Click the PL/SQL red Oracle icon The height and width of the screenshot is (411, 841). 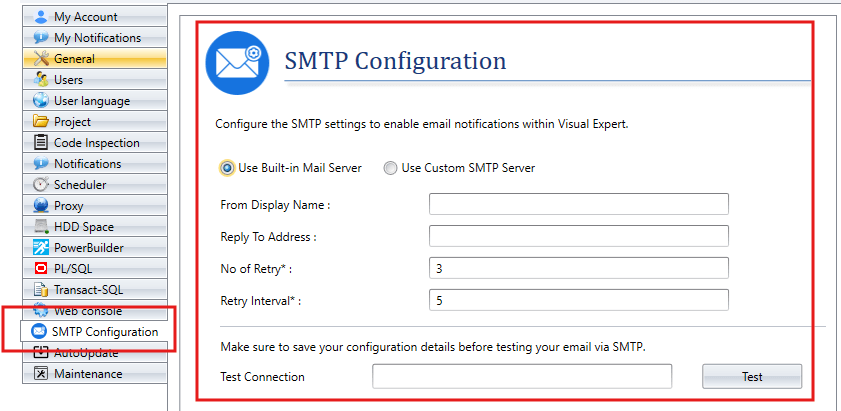point(41,268)
